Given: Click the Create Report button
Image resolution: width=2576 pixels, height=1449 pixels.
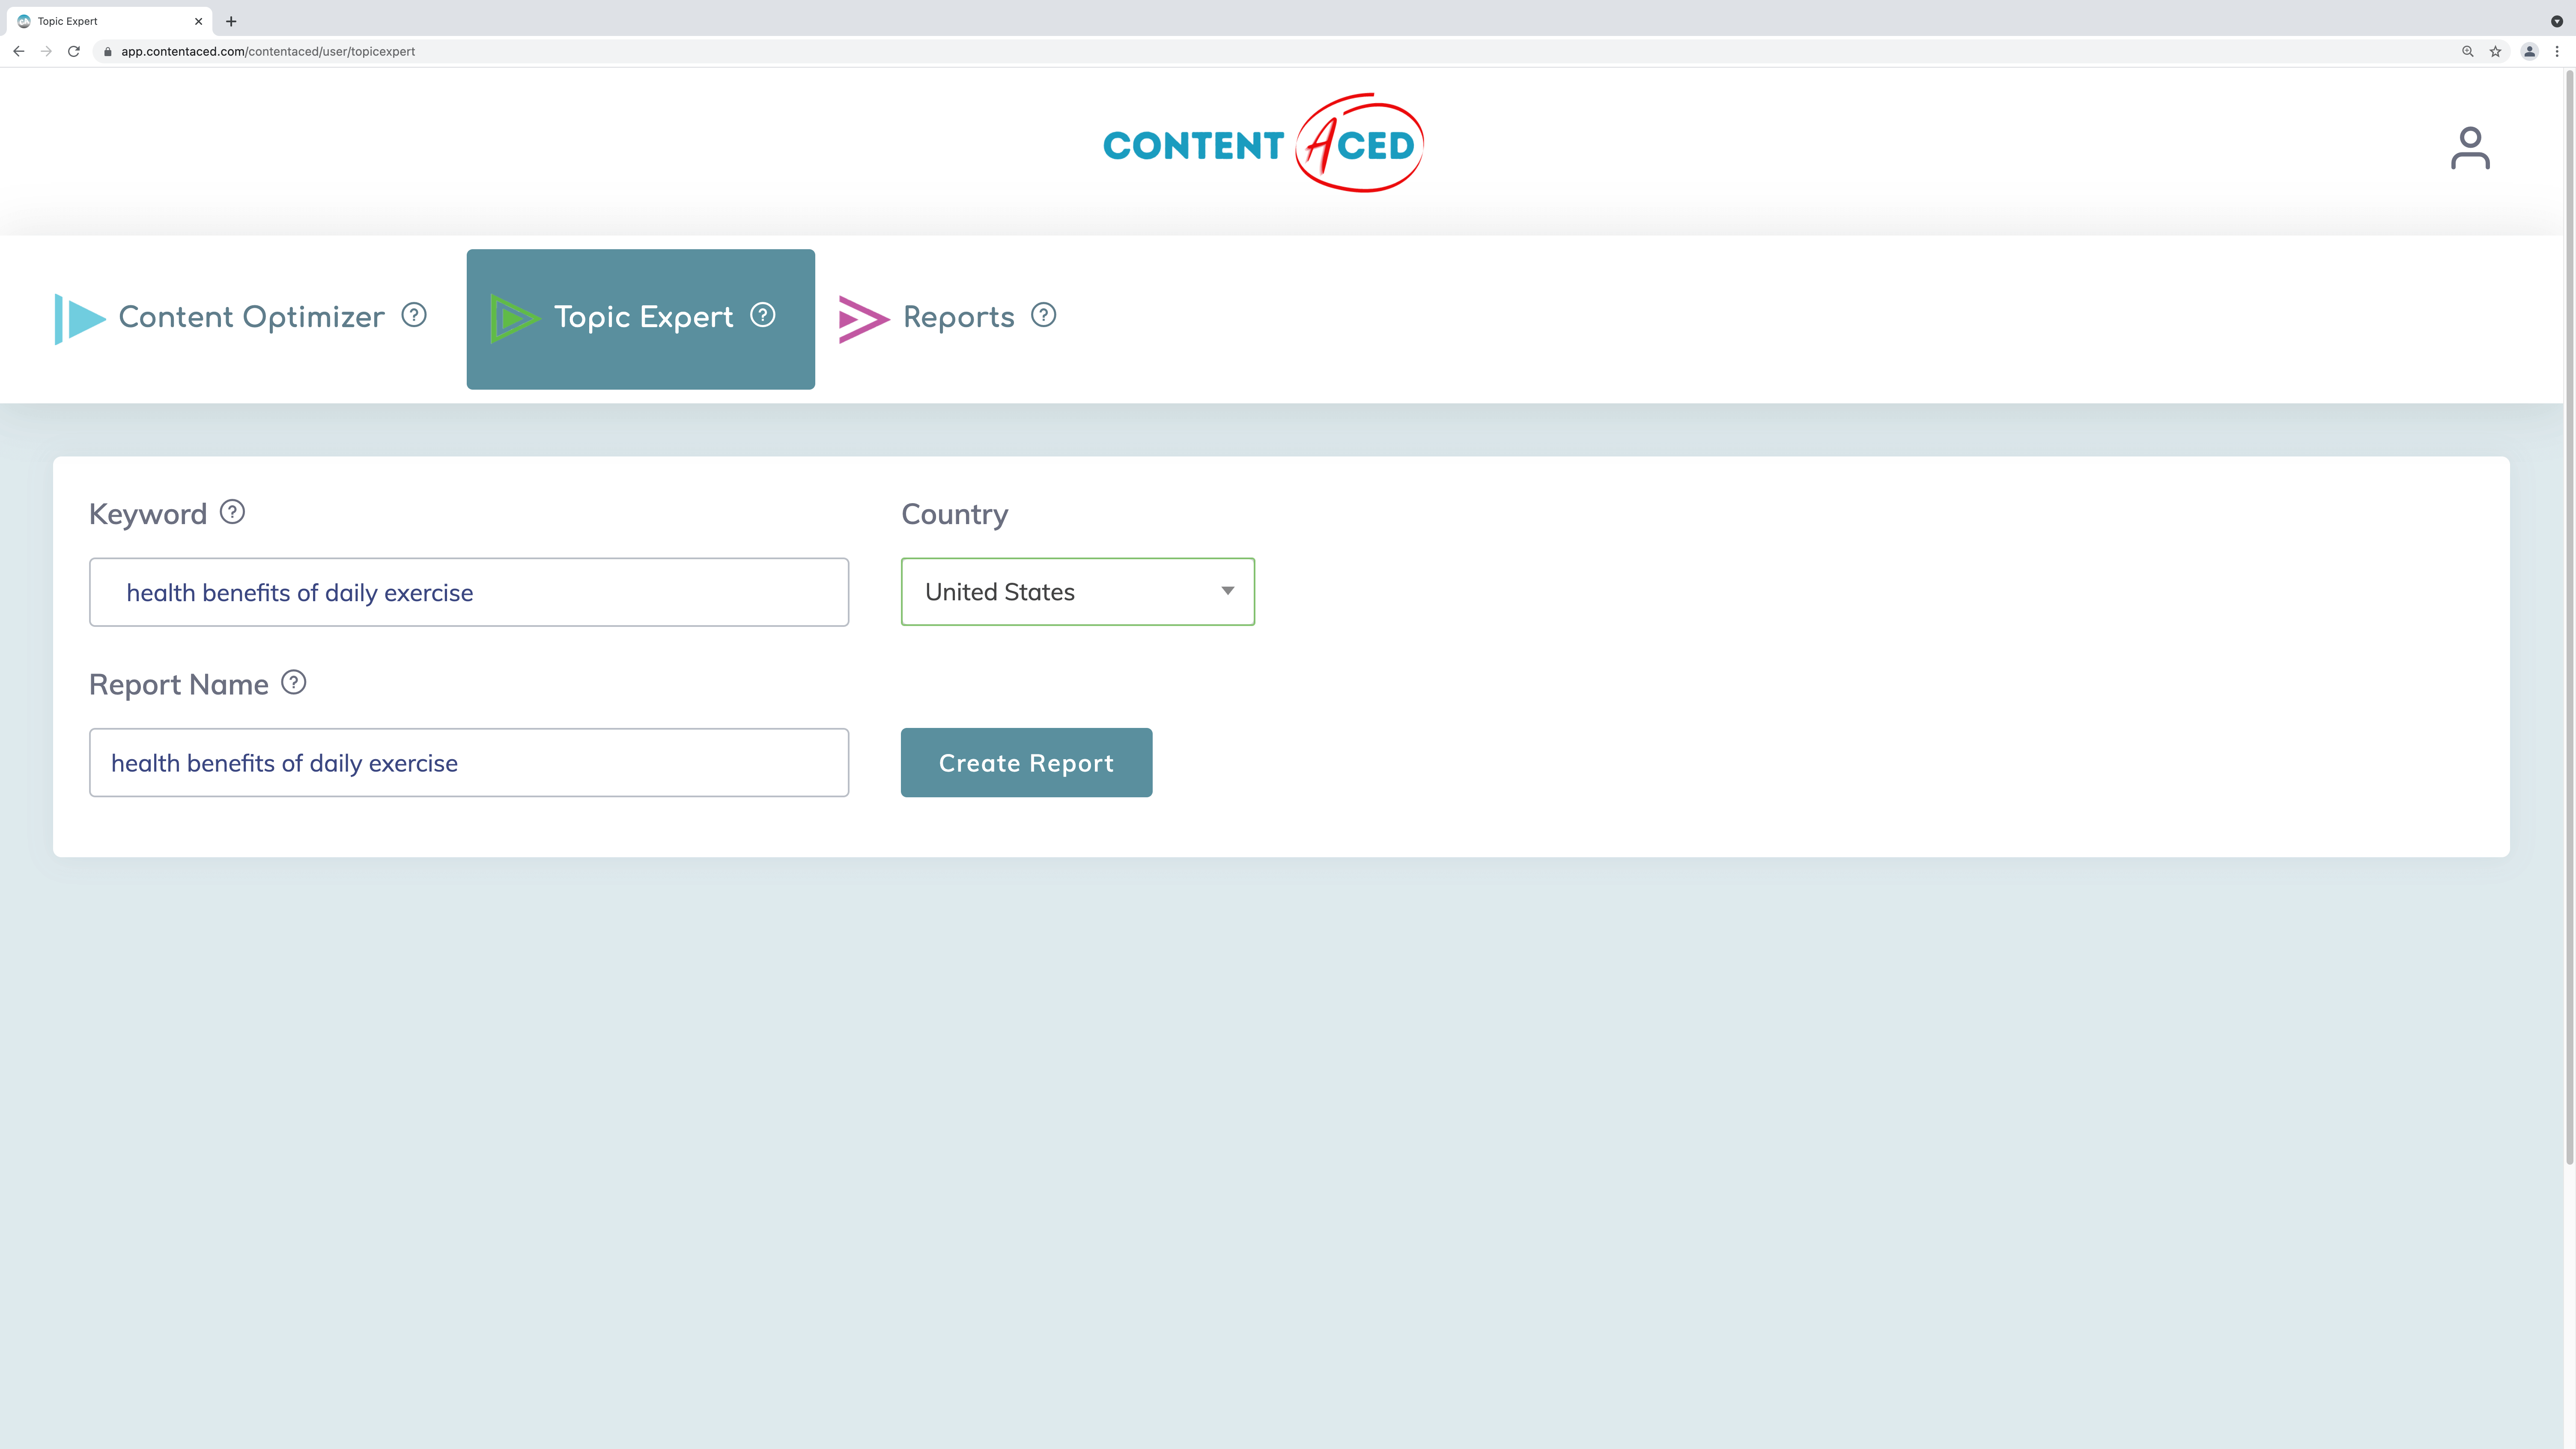Looking at the screenshot, I should click(1026, 763).
